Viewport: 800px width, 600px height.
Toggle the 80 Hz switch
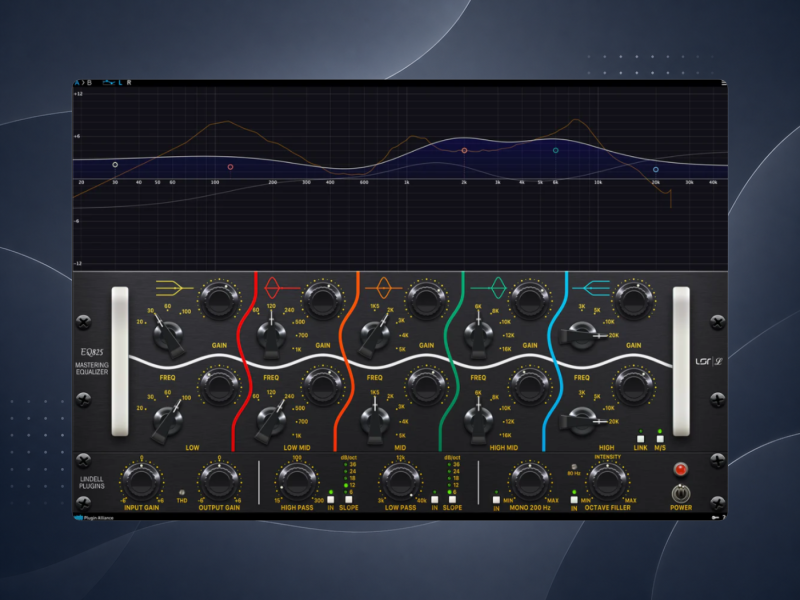click(574, 467)
